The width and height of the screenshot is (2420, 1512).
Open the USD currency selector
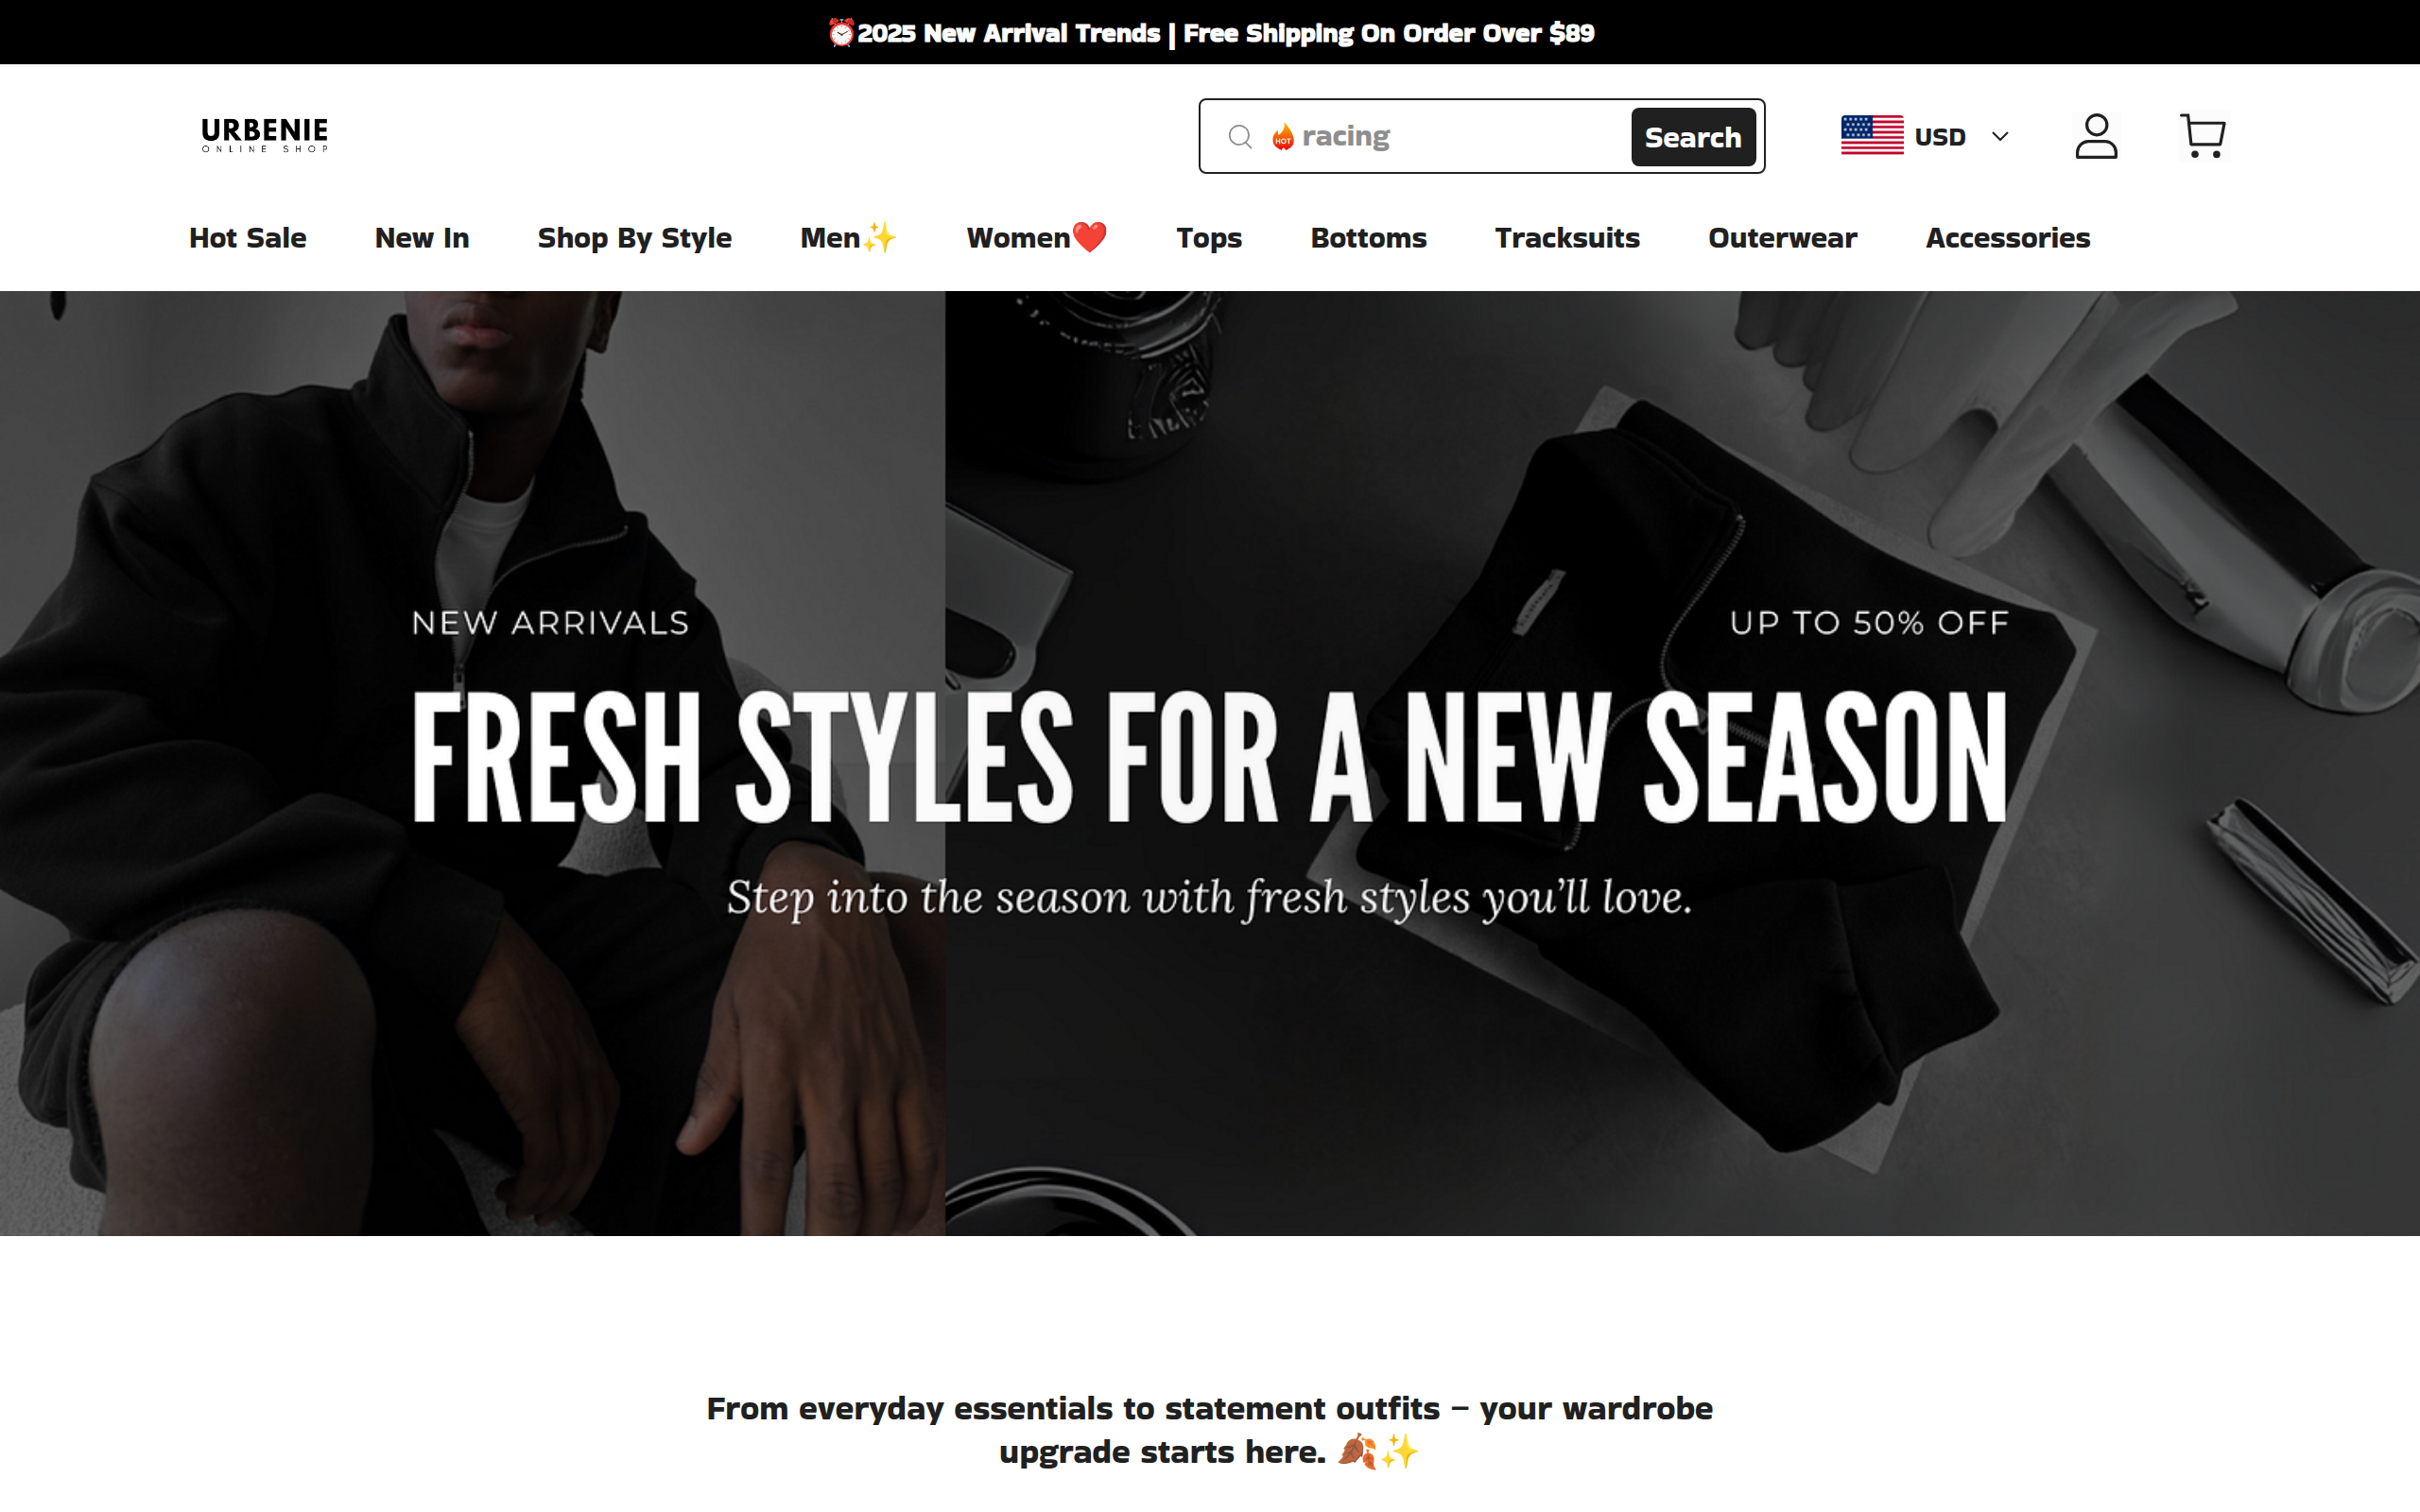tap(1925, 136)
